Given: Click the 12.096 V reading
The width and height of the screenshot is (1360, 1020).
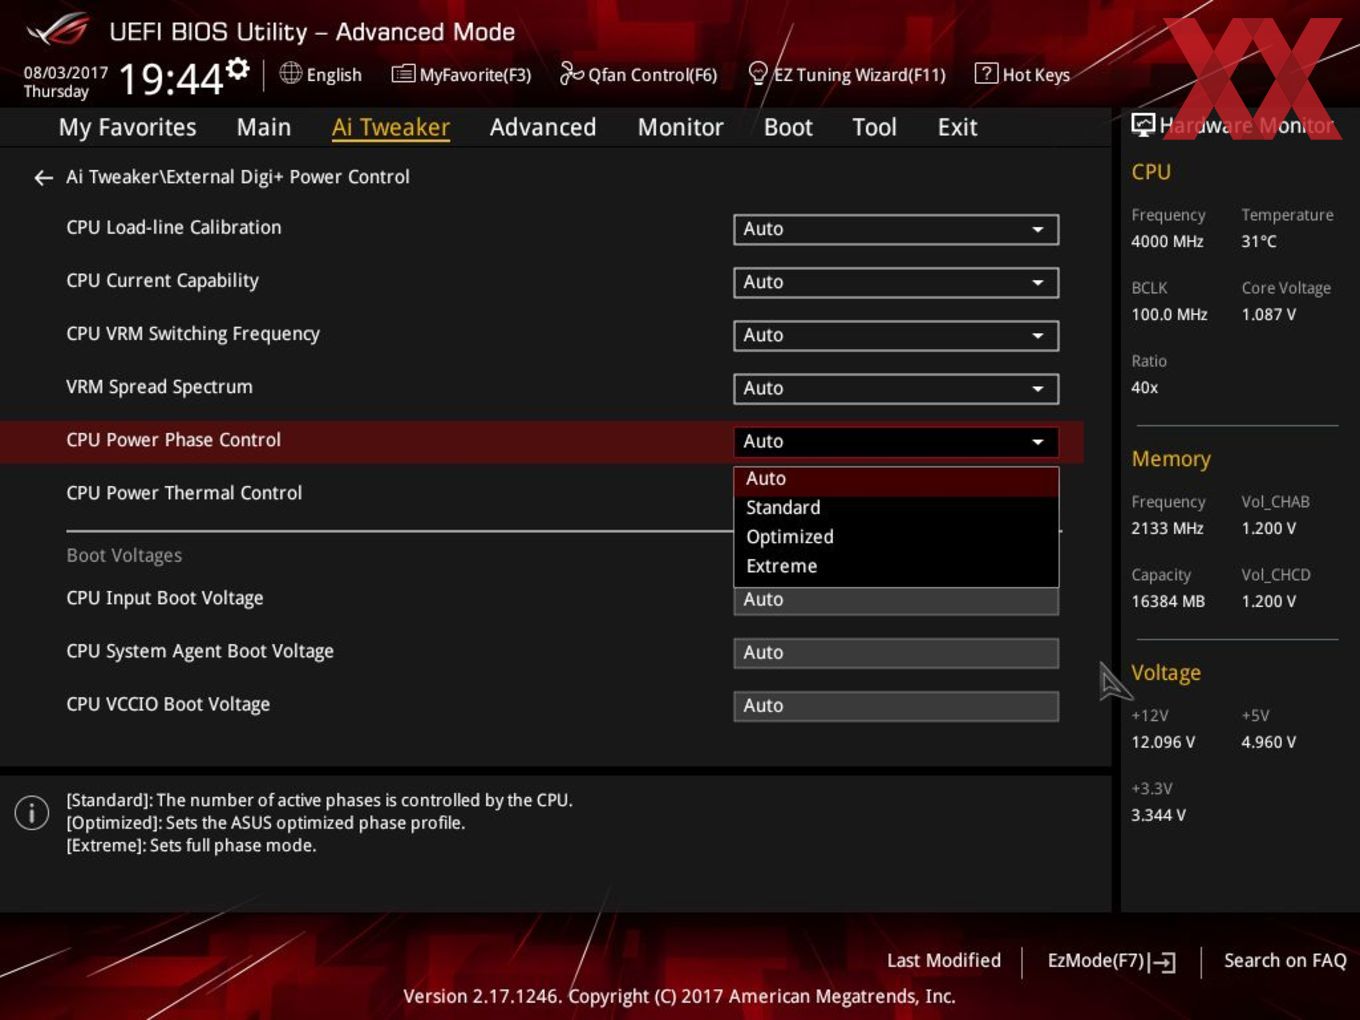Looking at the screenshot, I should [1163, 743].
